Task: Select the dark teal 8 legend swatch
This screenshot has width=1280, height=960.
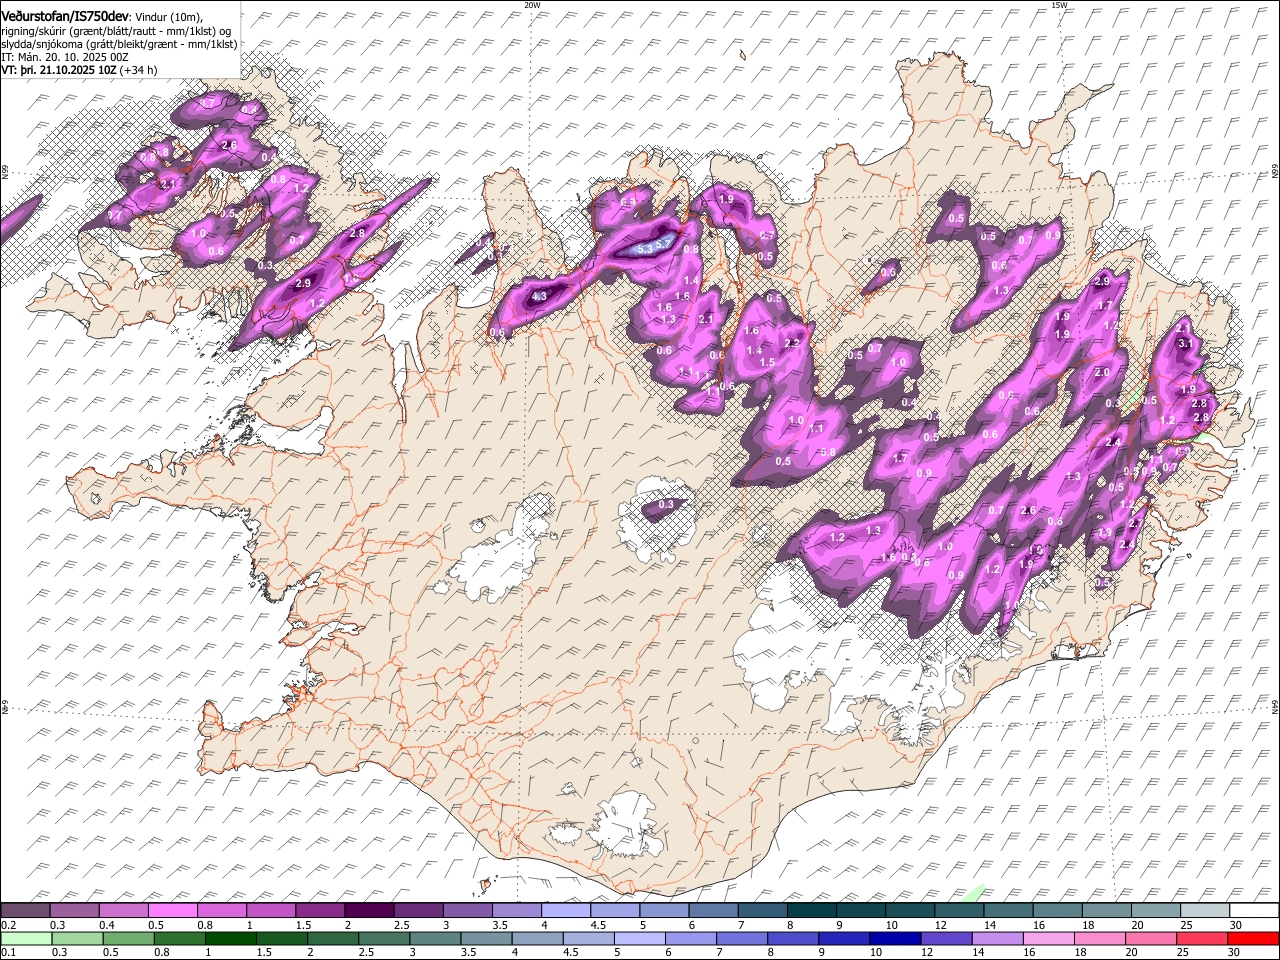Action: pyautogui.click(x=810, y=911)
